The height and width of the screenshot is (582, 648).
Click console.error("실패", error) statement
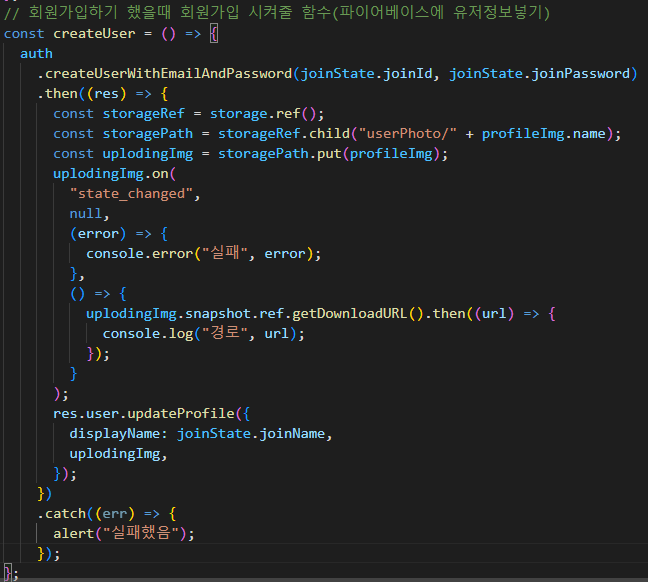(203, 253)
